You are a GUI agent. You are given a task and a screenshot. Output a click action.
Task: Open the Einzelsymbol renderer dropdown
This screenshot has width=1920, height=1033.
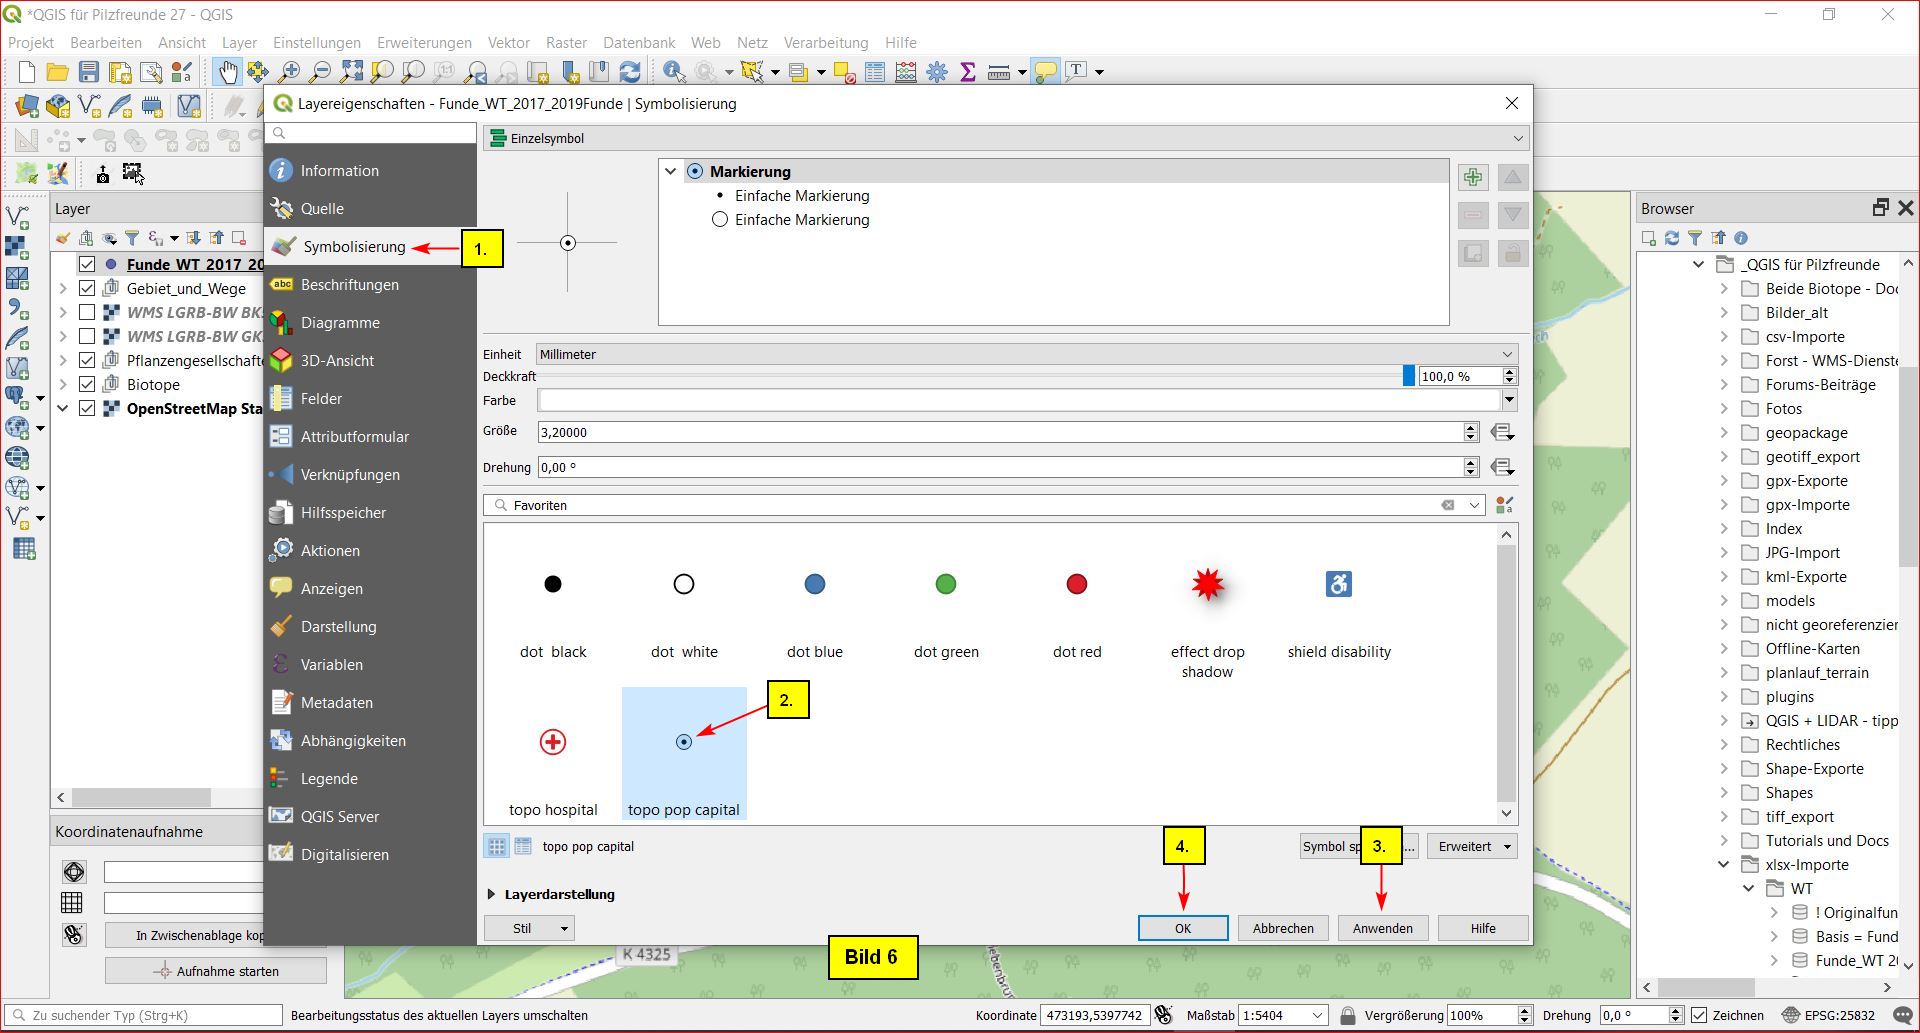(1004, 138)
